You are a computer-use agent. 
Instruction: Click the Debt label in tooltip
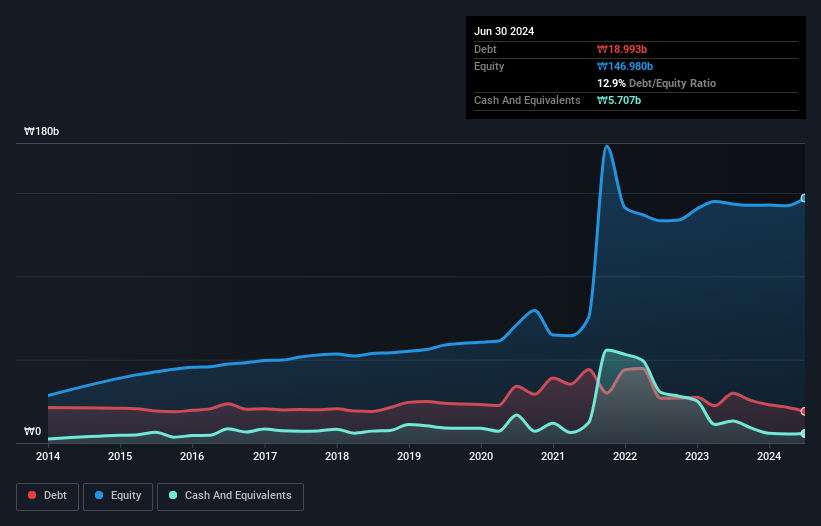485,49
